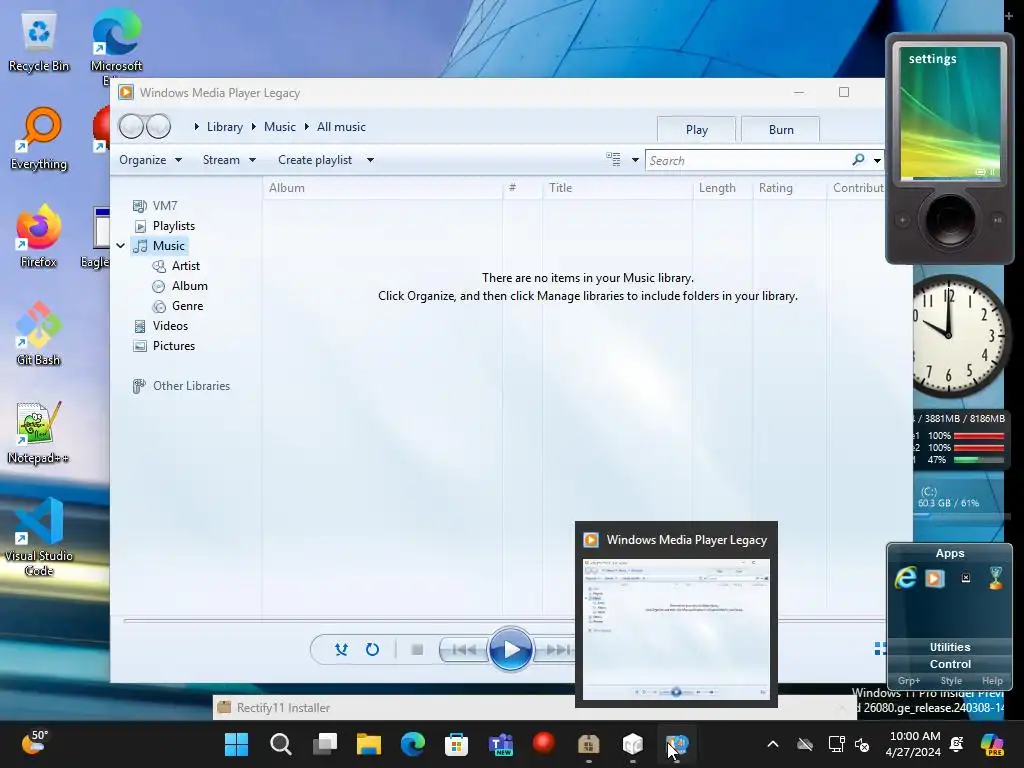Switch to Now Playing view icon
The width and height of the screenshot is (1024, 768).
[x=880, y=648]
